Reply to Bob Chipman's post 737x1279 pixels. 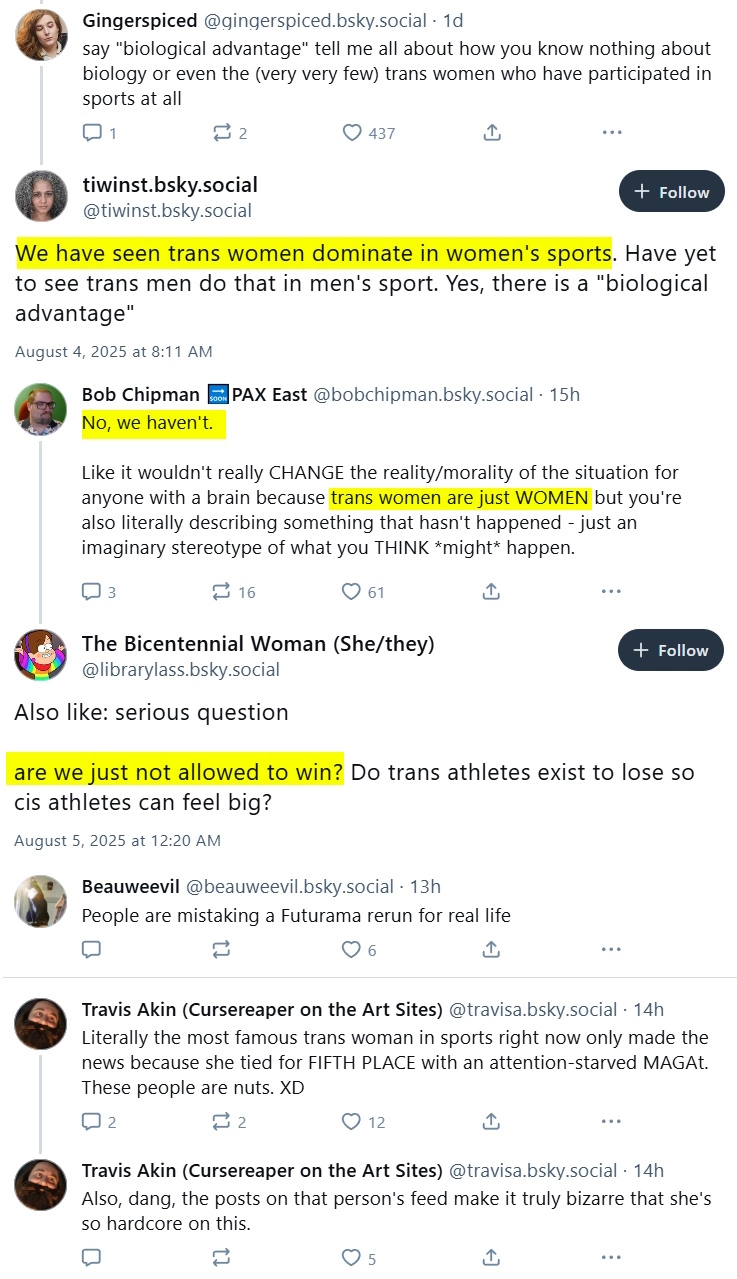tap(92, 592)
